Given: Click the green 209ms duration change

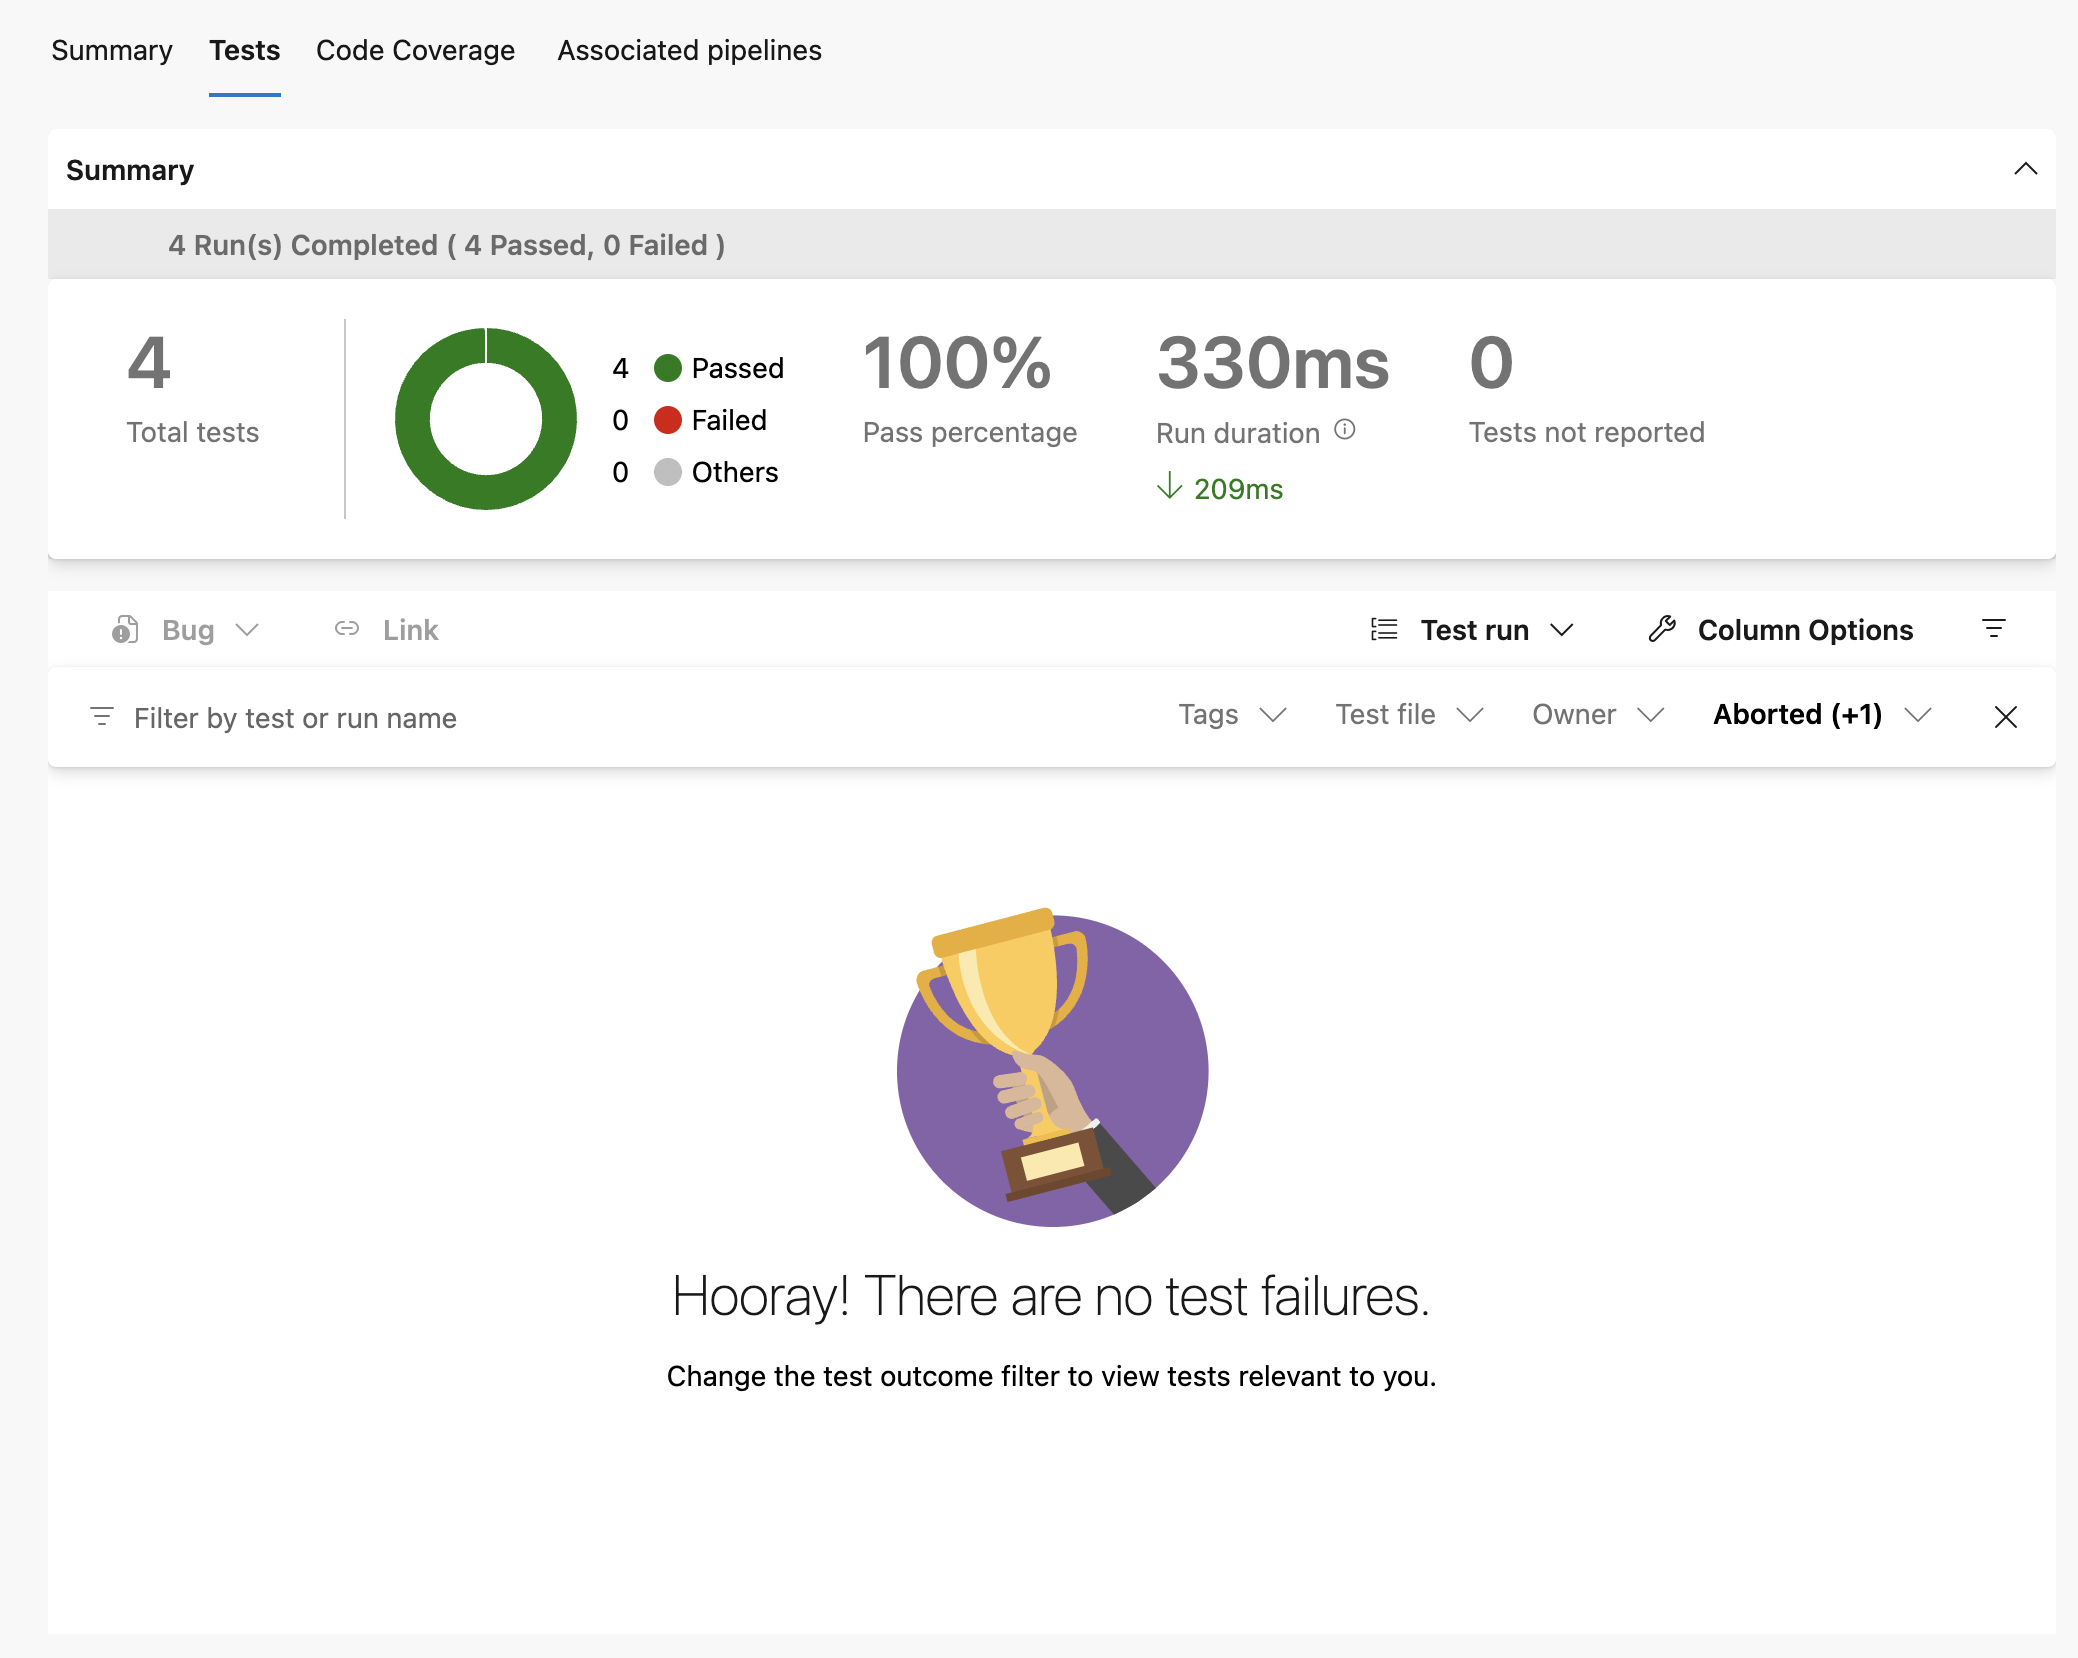Looking at the screenshot, I should point(1238,489).
